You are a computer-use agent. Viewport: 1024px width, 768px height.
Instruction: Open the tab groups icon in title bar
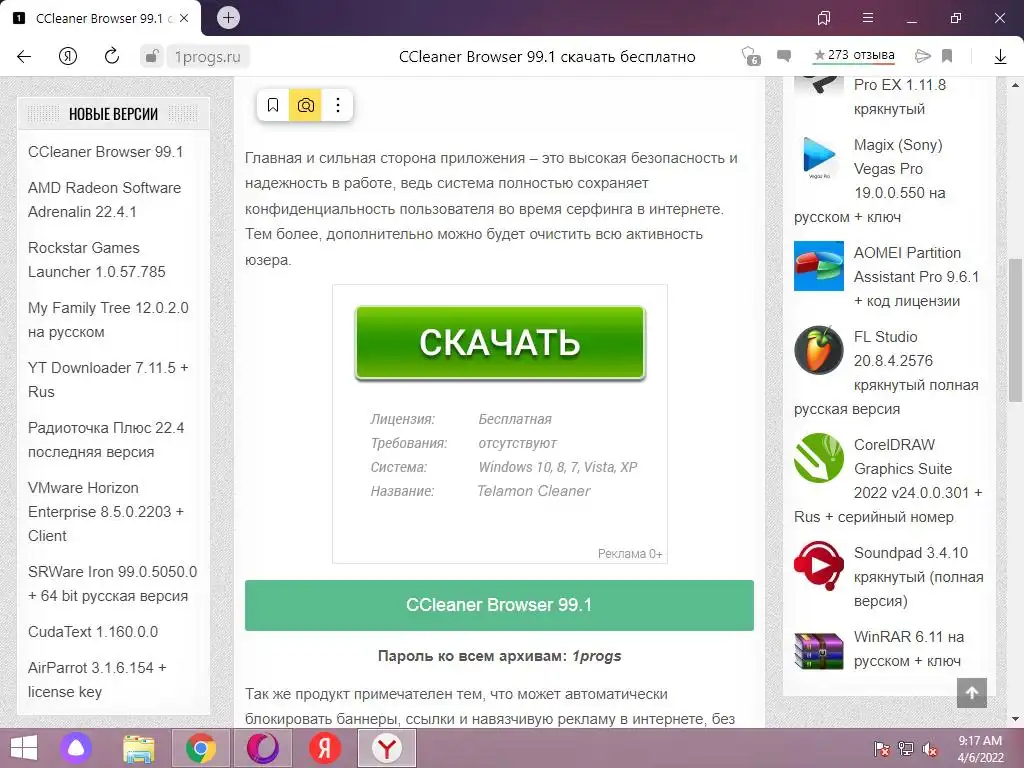(x=824, y=18)
